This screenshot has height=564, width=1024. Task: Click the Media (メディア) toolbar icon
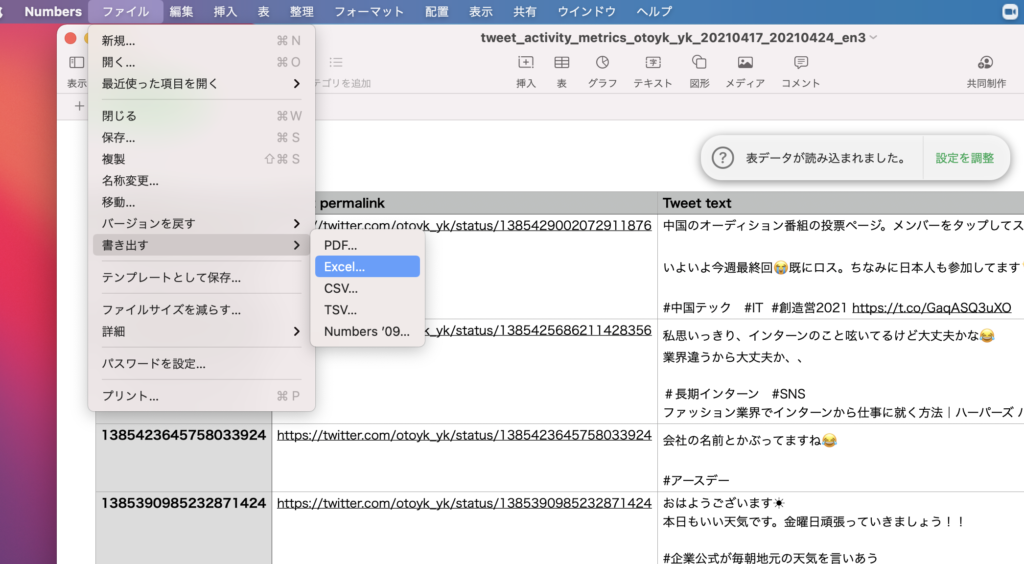745,63
